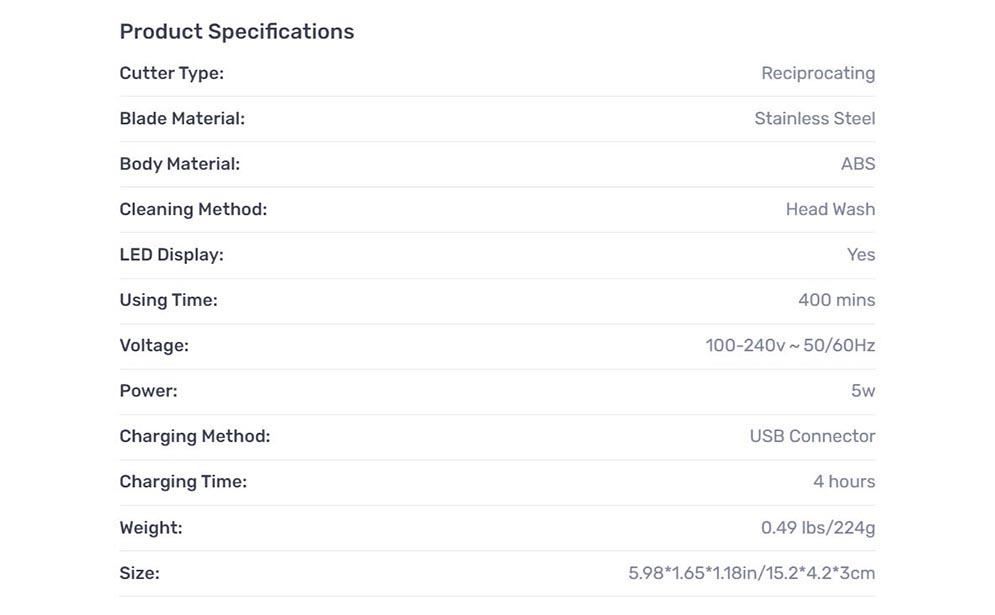The image size is (995, 615).
Task: Click the size dimensions value text
Action: pos(751,573)
